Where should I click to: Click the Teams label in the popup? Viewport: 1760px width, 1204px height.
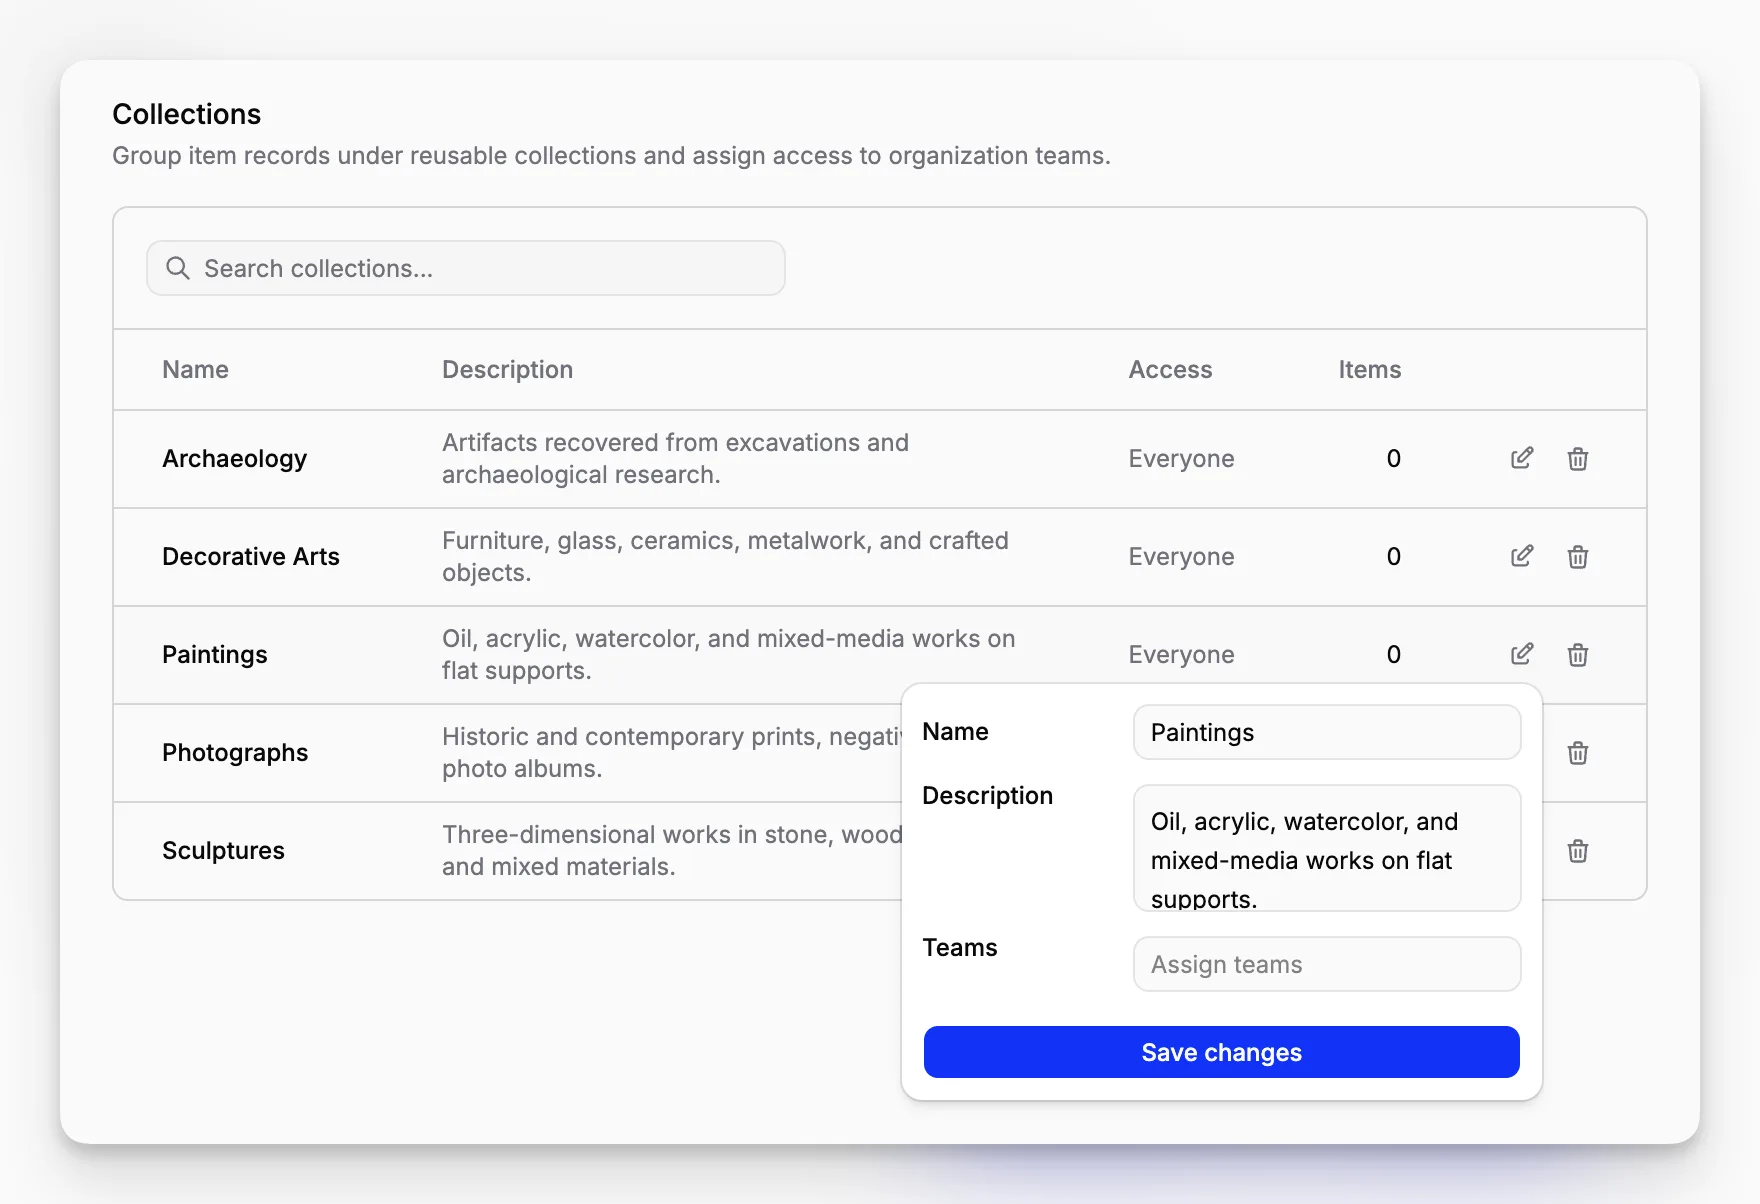tap(960, 947)
